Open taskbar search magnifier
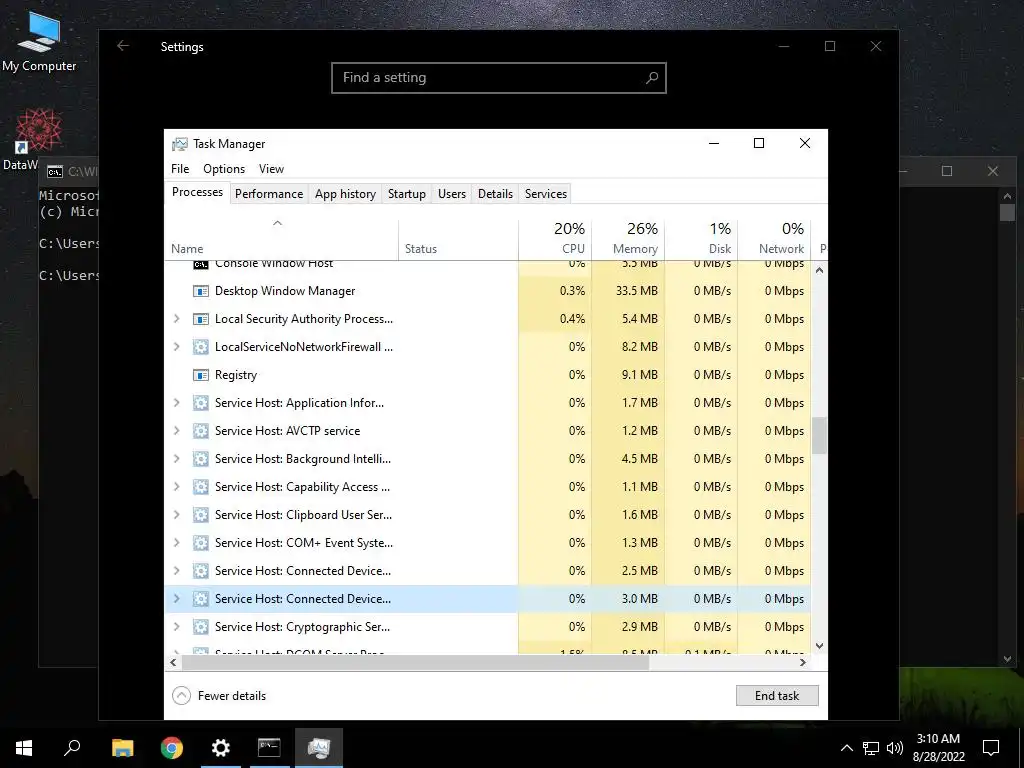The image size is (1024, 768). 72,748
